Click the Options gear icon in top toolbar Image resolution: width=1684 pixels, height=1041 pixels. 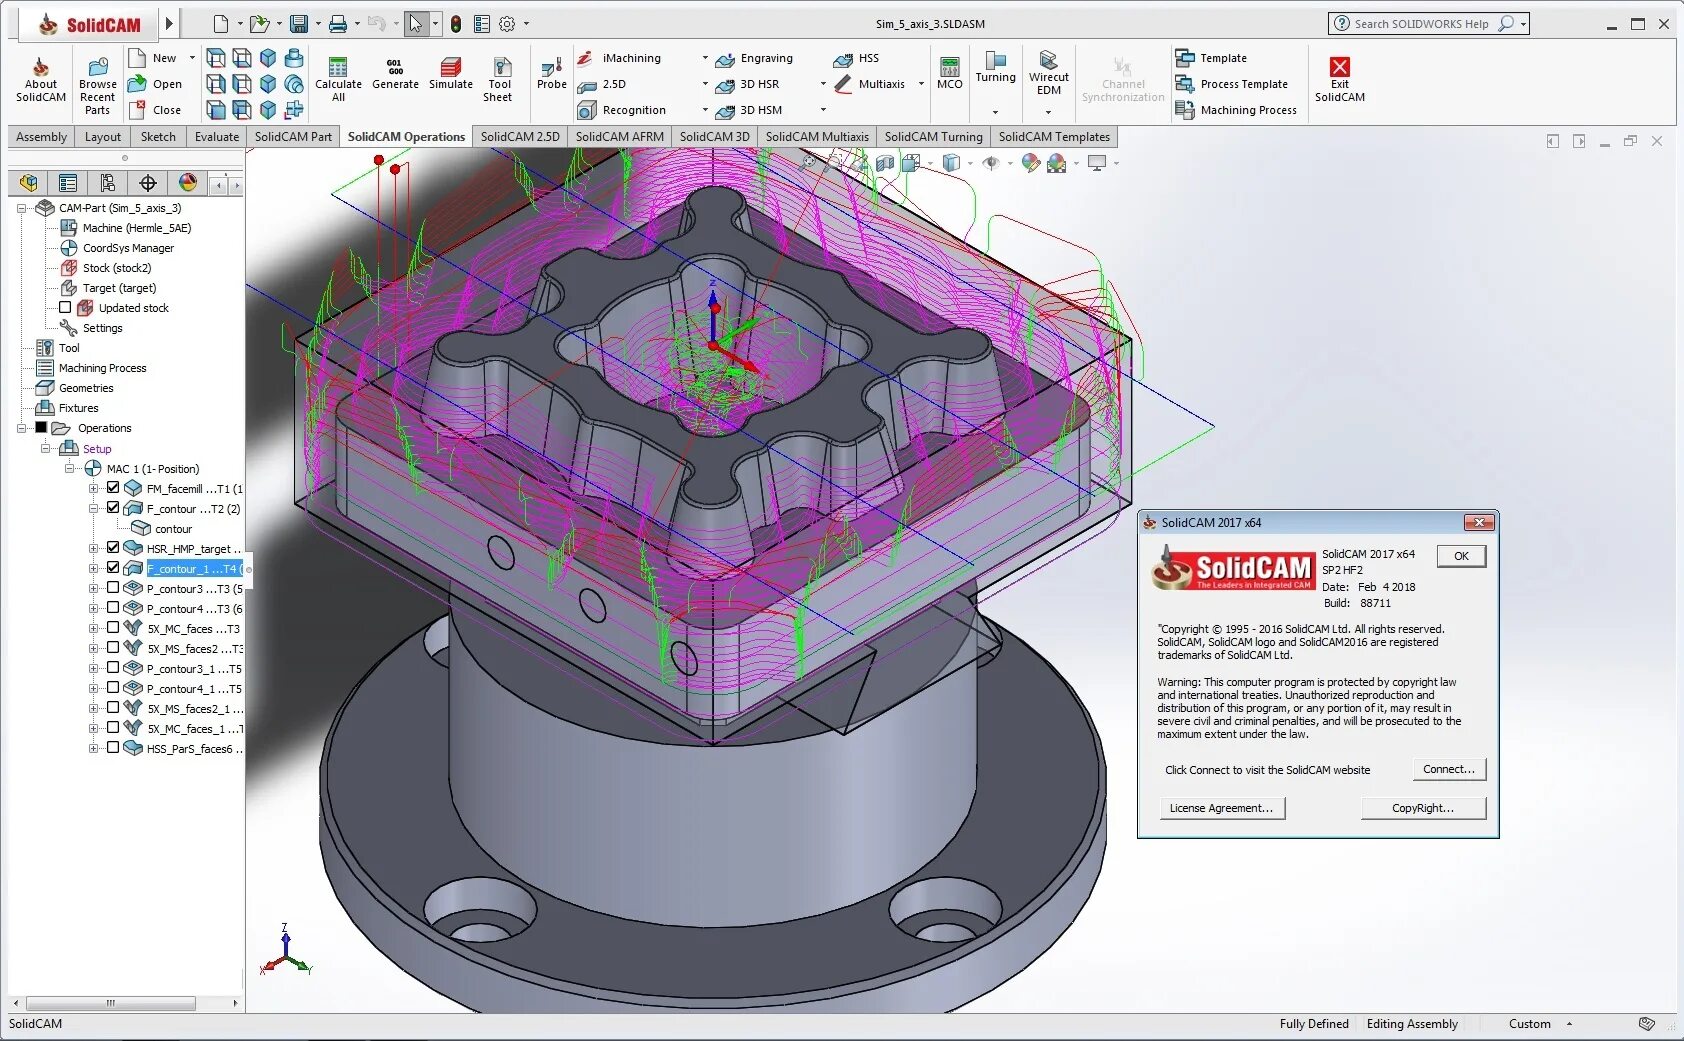pos(507,24)
